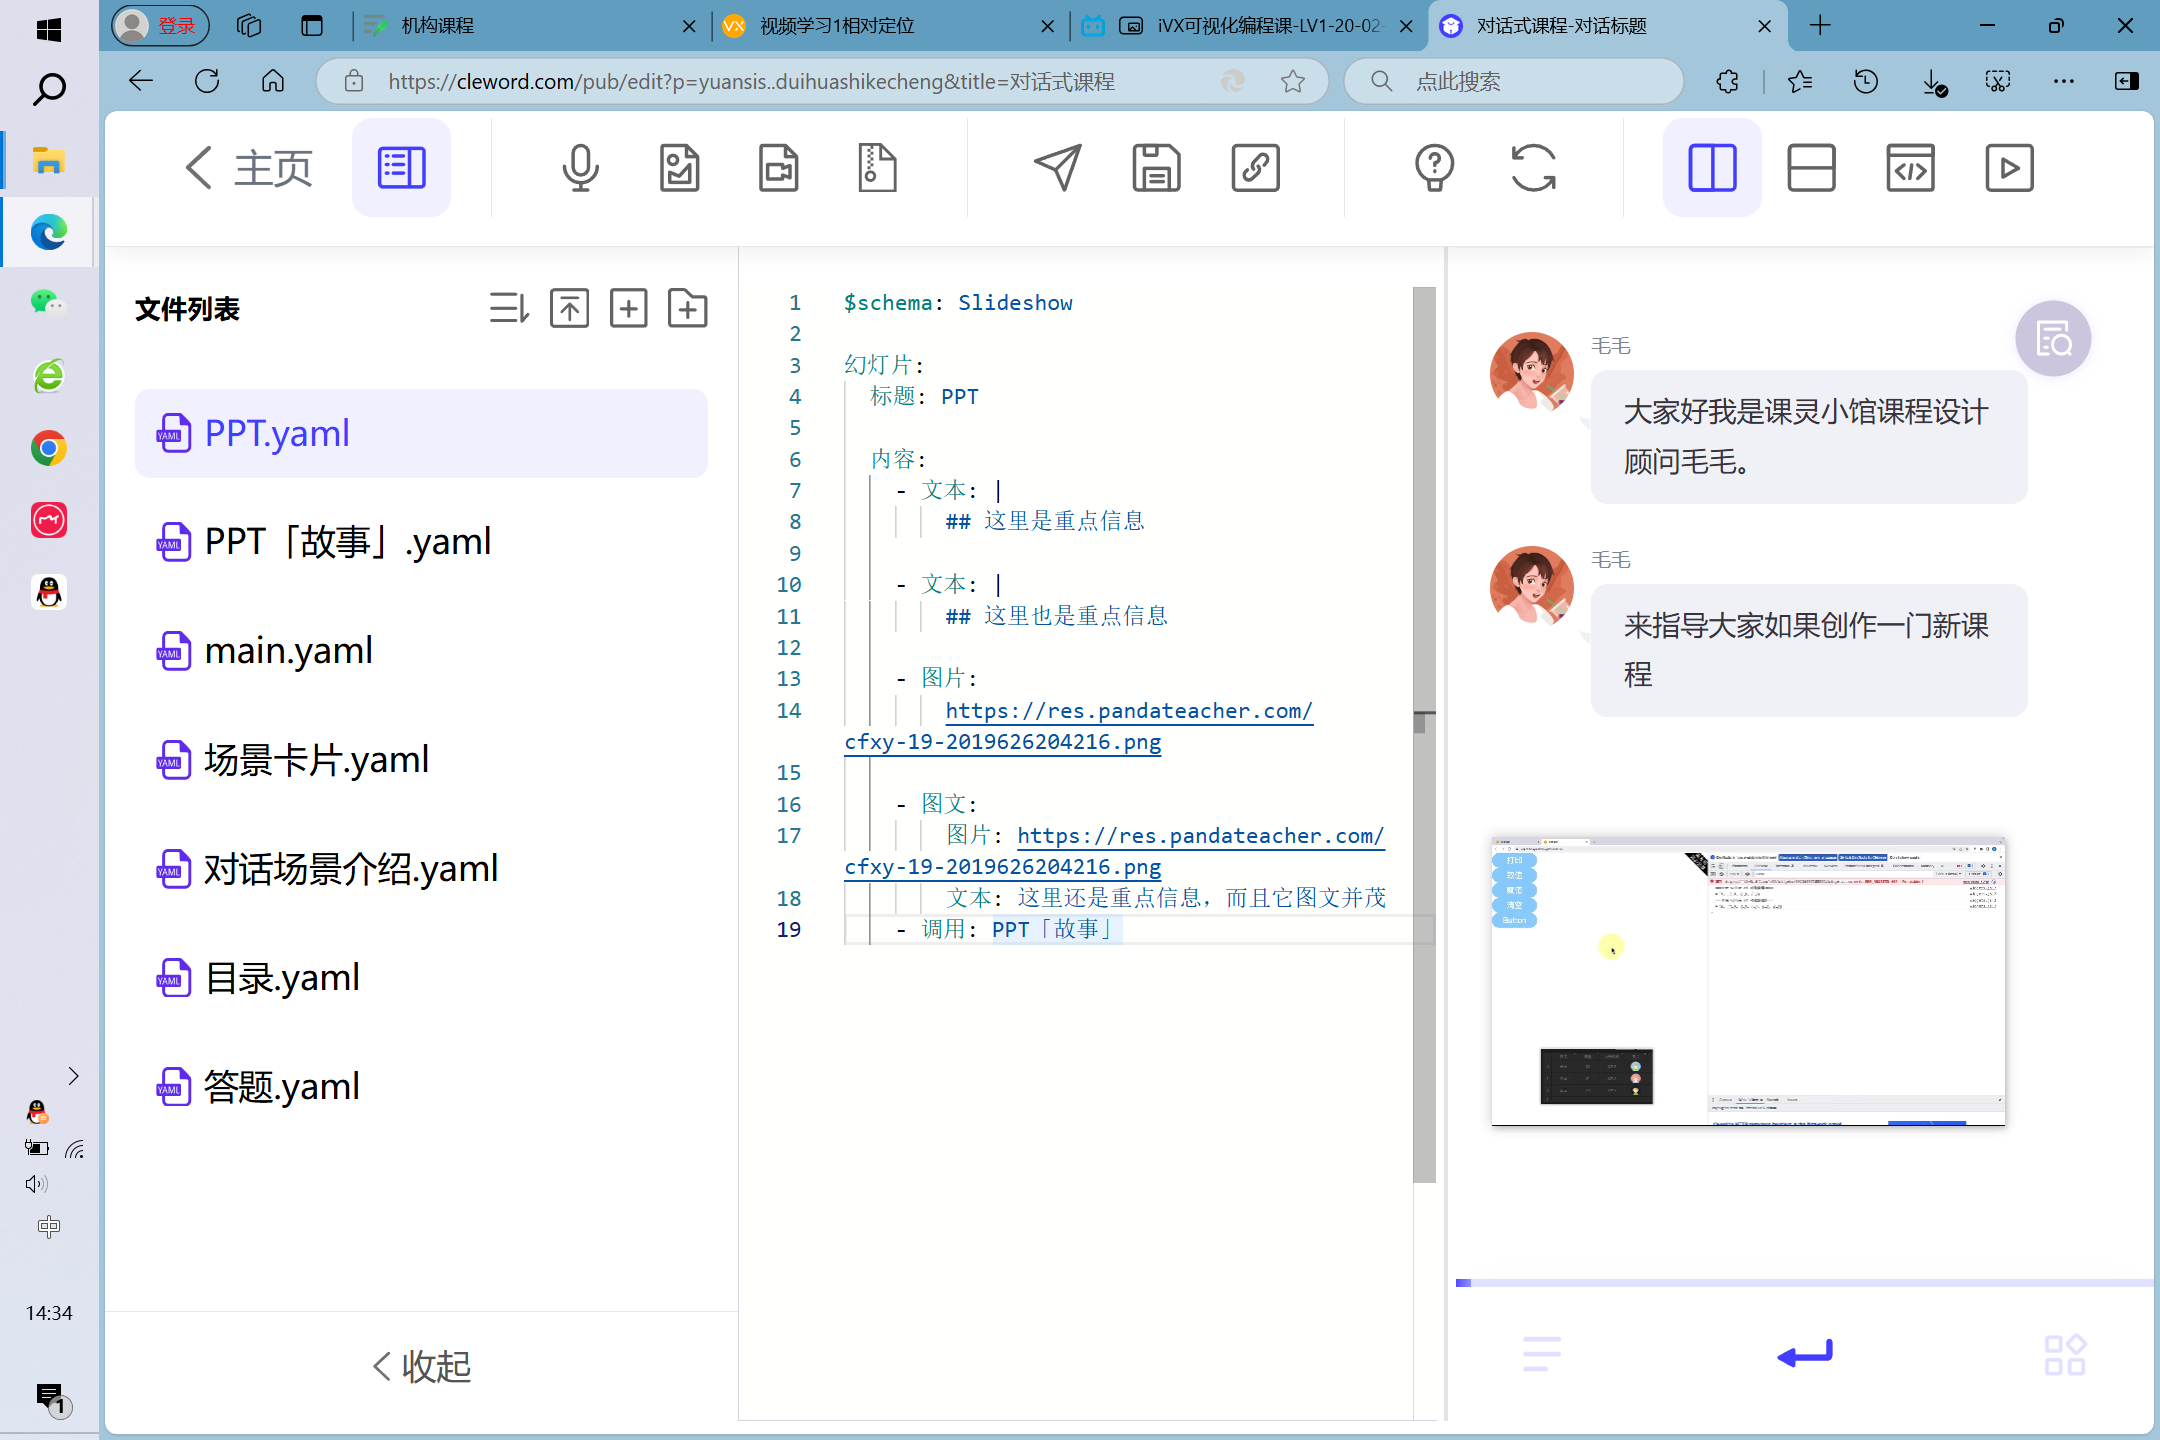
Task: Click the browser back arrow
Action: [141, 81]
